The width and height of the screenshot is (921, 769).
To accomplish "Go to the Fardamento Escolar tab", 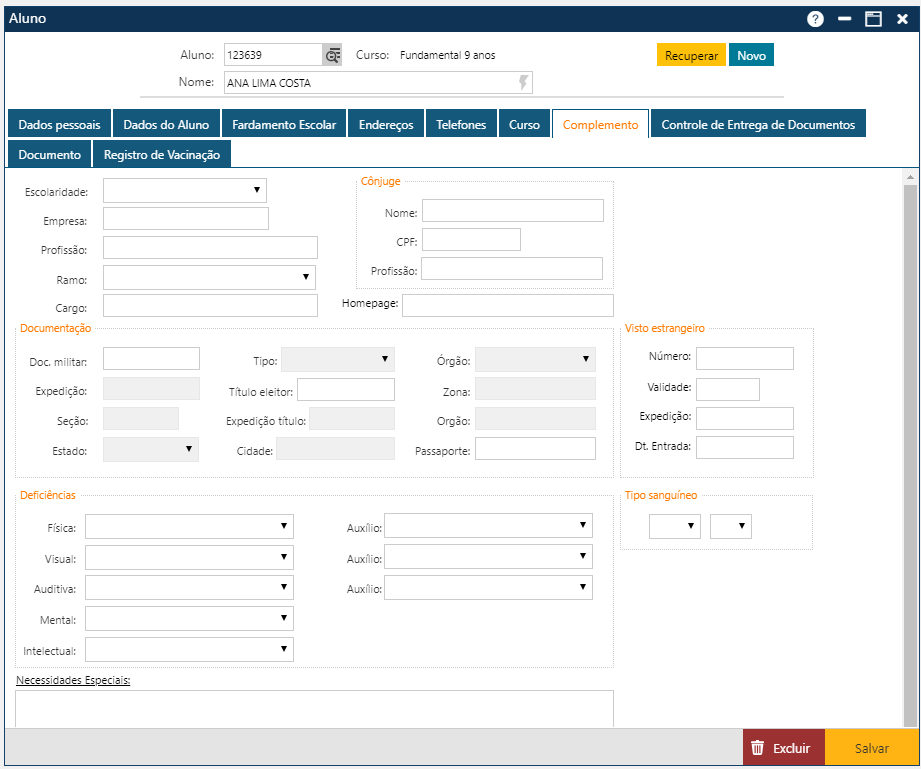I will point(284,125).
